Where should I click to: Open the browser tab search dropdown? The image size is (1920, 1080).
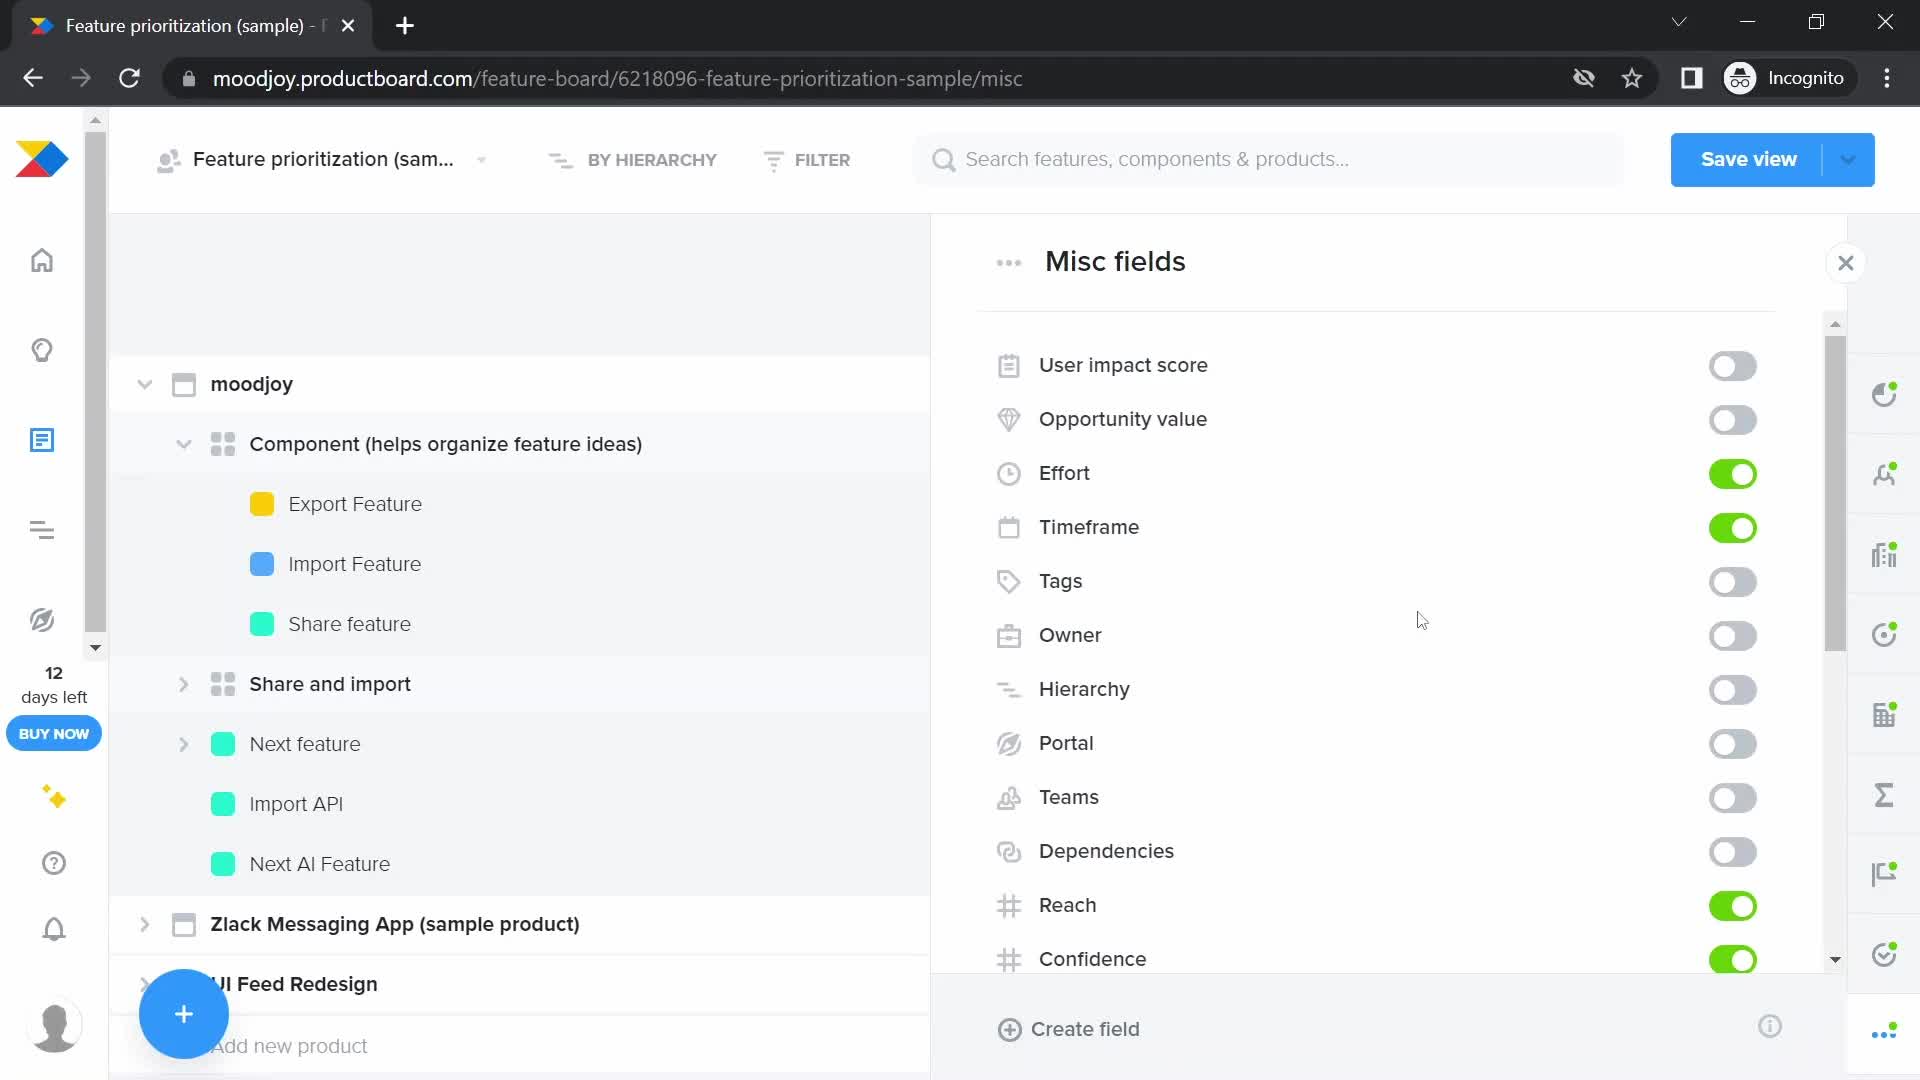click(1679, 22)
